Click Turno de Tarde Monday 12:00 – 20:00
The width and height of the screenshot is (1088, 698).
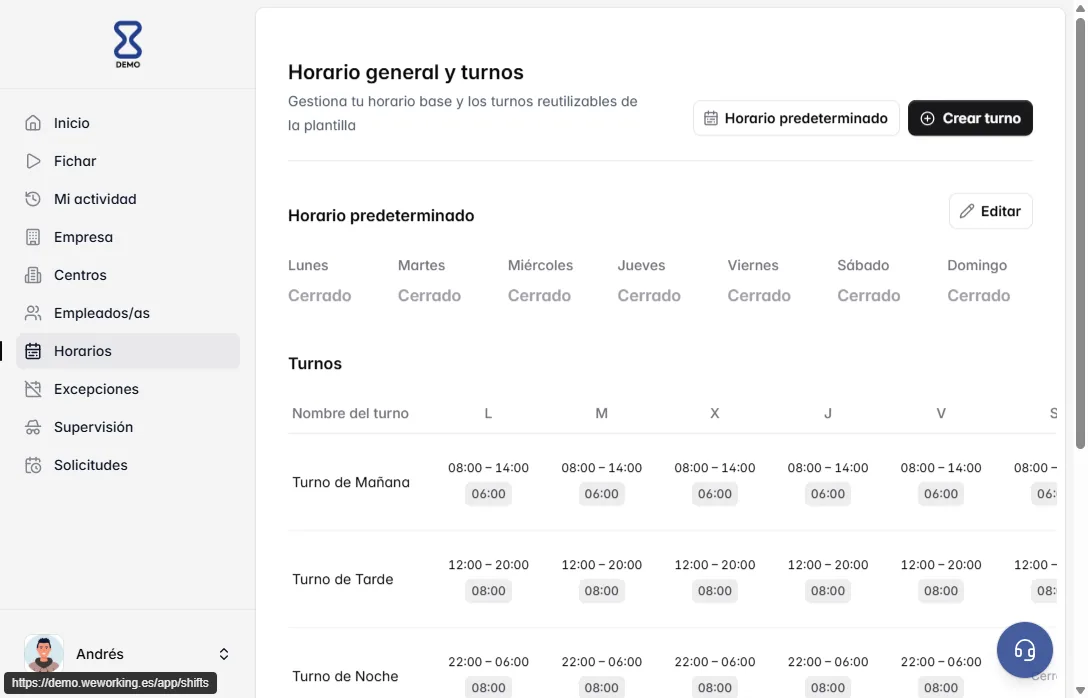coord(488,565)
